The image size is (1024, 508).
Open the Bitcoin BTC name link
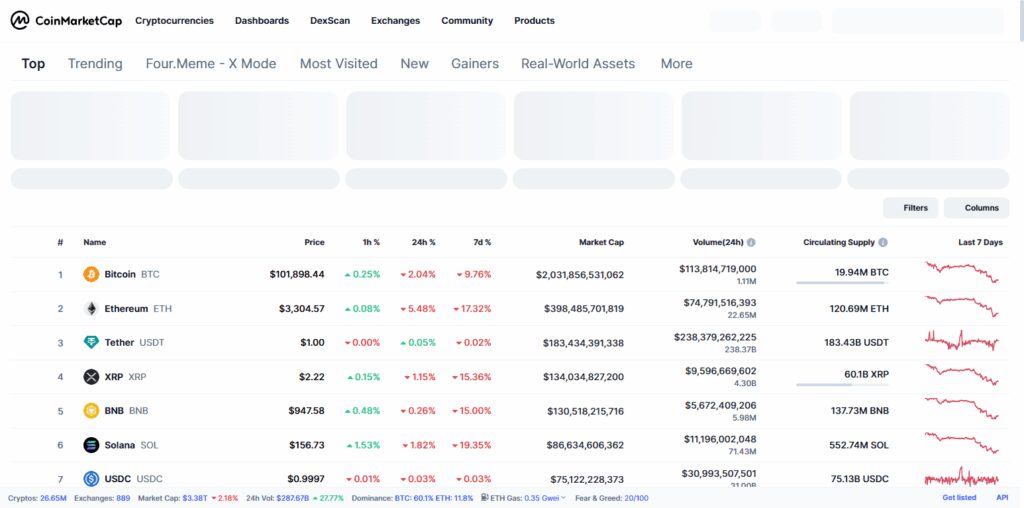coord(132,274)
